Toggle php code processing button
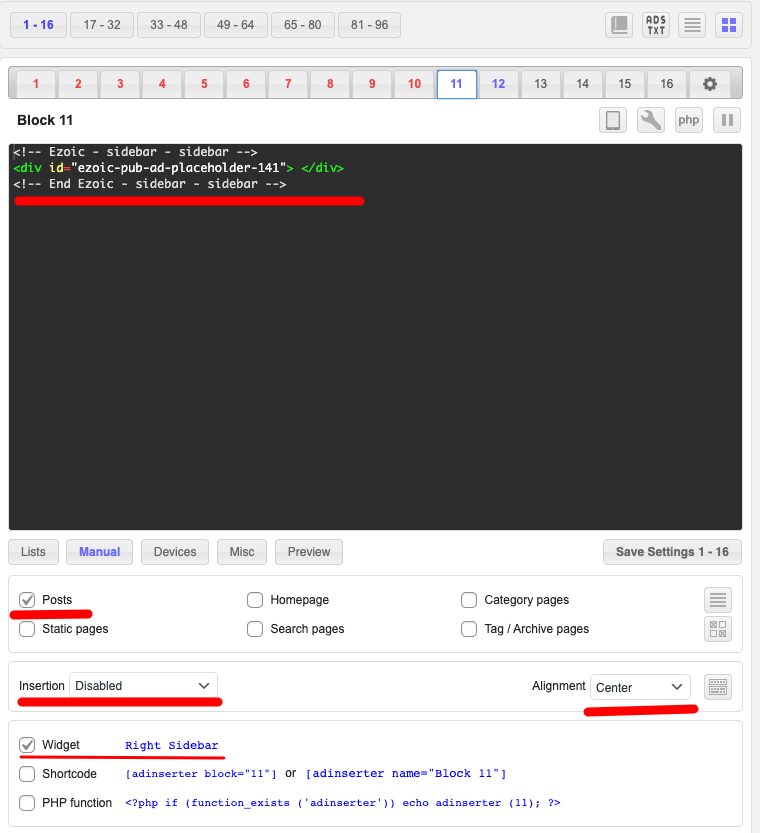Viewport: 760px width, 833px height. 689,120
